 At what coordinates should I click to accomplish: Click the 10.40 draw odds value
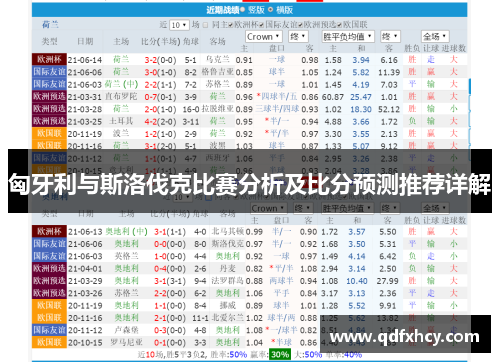(357, 281)
